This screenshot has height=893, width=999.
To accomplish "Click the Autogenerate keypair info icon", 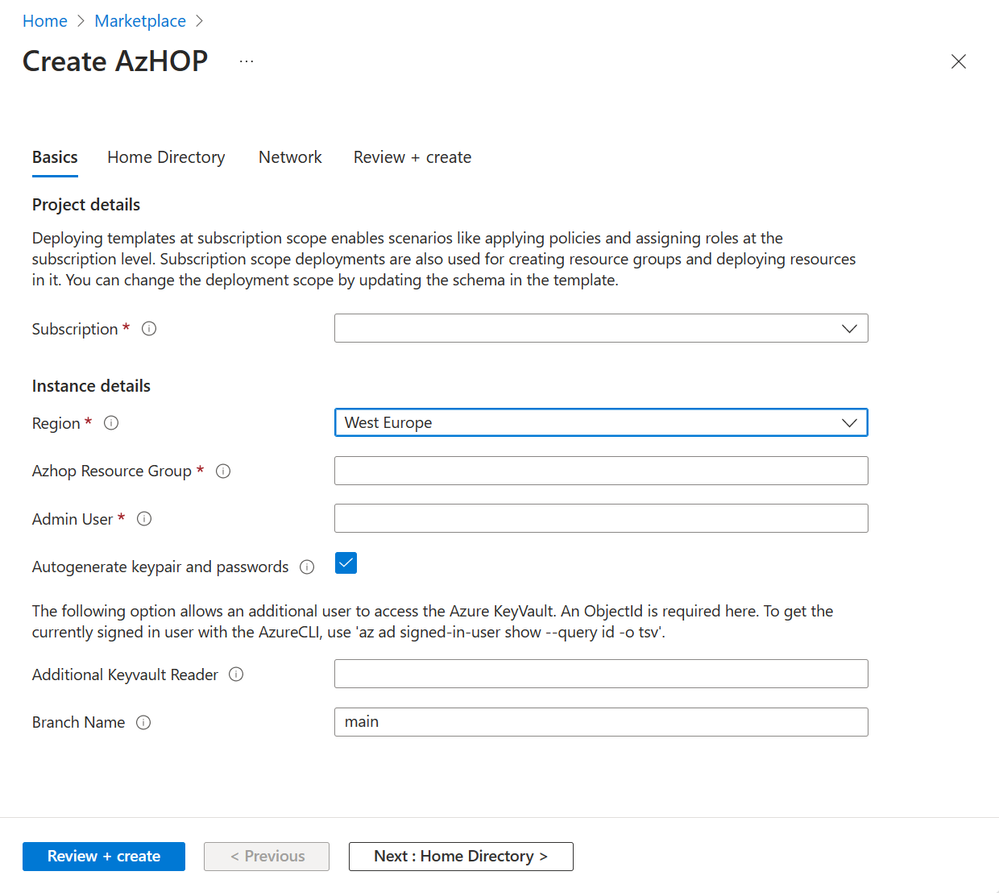I will pyautogui.click(x=307, y=567).
